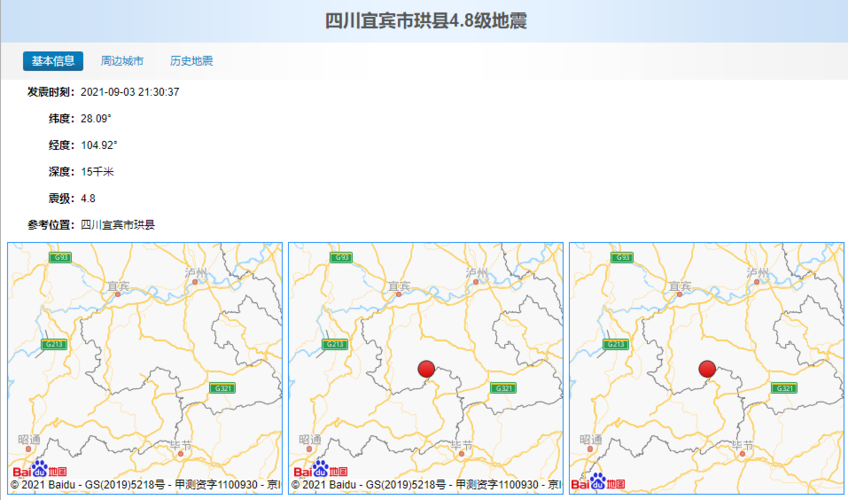Viewport: 848px width, 500px height.
Task: Click the 毕节 city label on left map
Action: coord(181,445)
